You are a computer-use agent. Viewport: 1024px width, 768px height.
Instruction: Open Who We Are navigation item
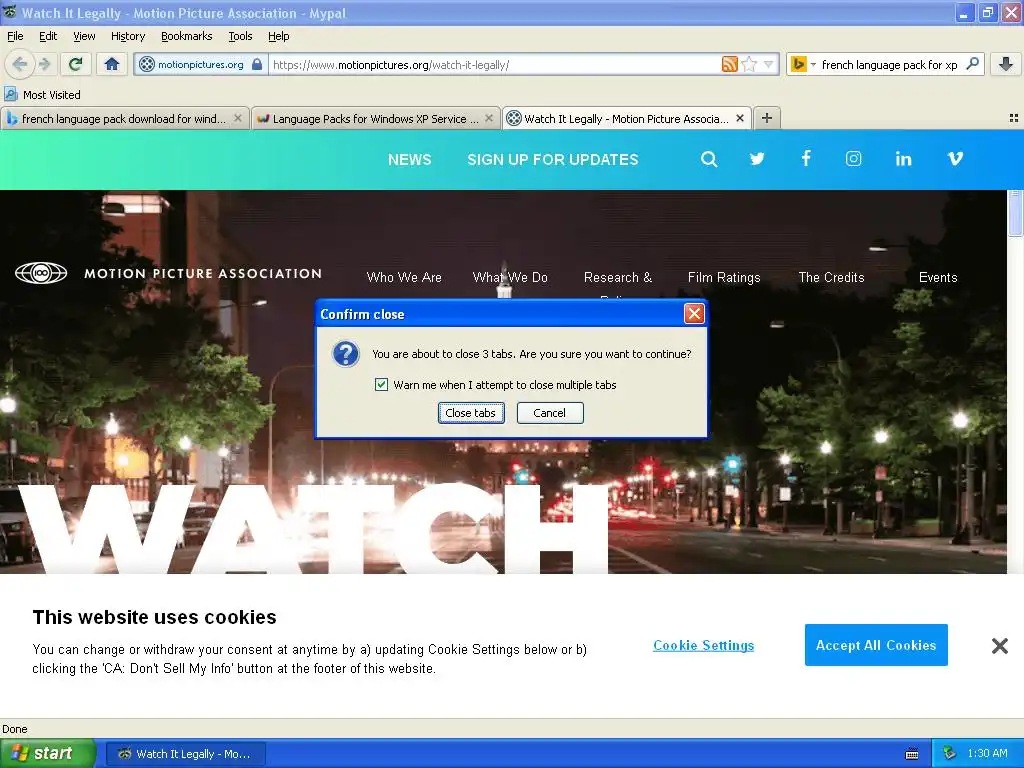point(404,278)
